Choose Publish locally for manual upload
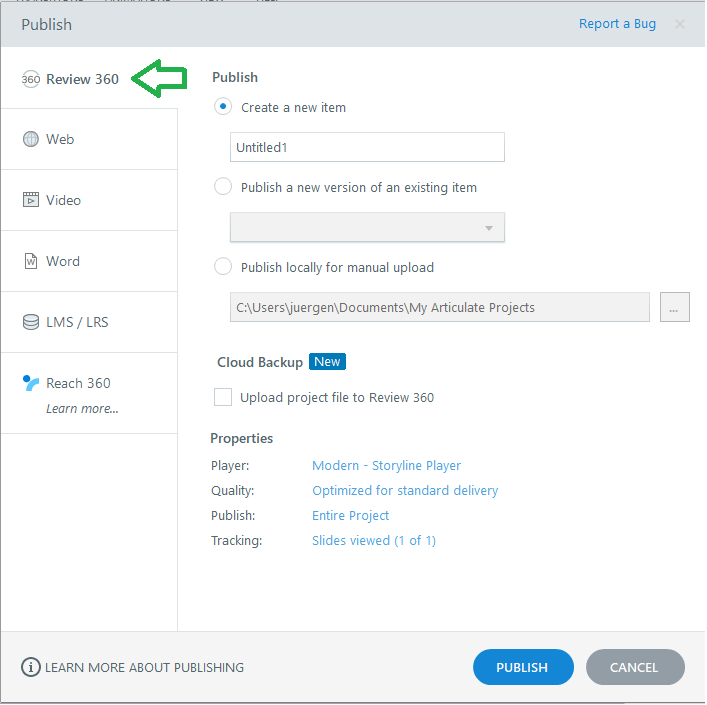 click(x=223, y=267)
